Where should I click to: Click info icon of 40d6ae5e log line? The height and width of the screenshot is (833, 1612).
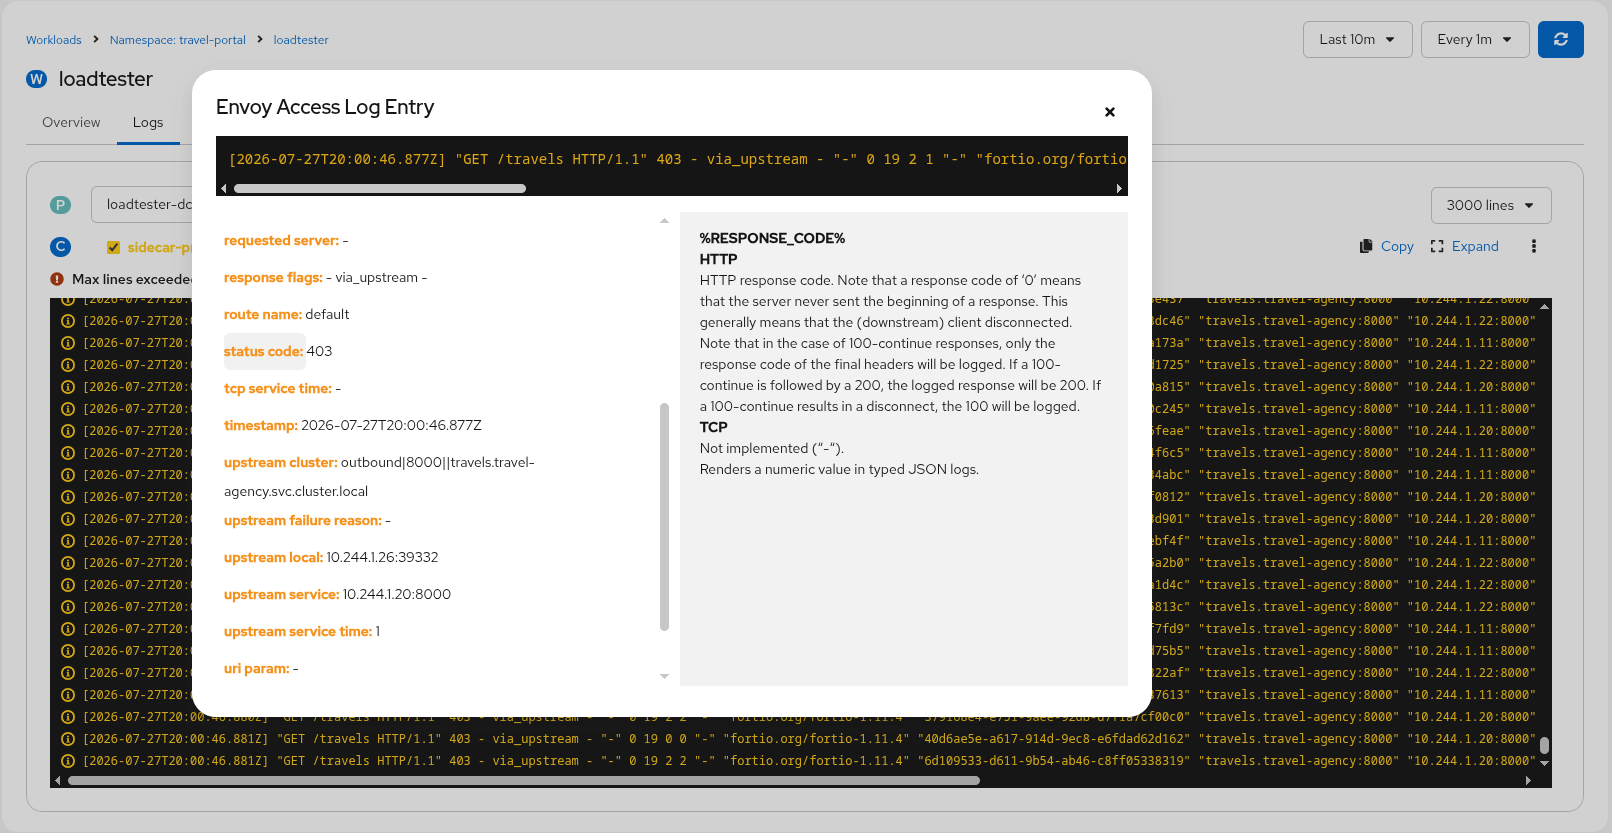point(68,739)
